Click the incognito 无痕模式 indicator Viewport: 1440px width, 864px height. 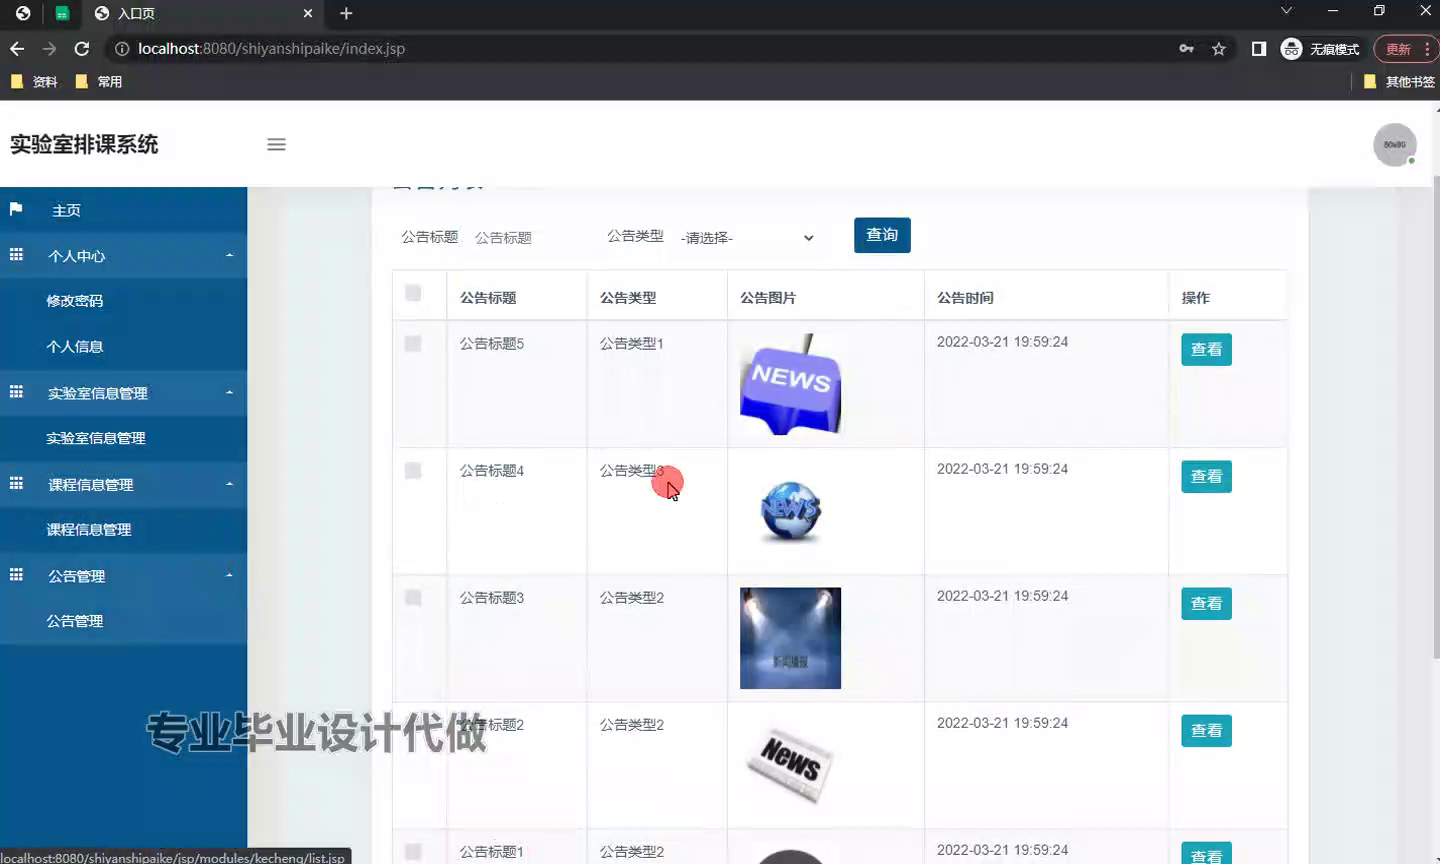coord(1320,48)
